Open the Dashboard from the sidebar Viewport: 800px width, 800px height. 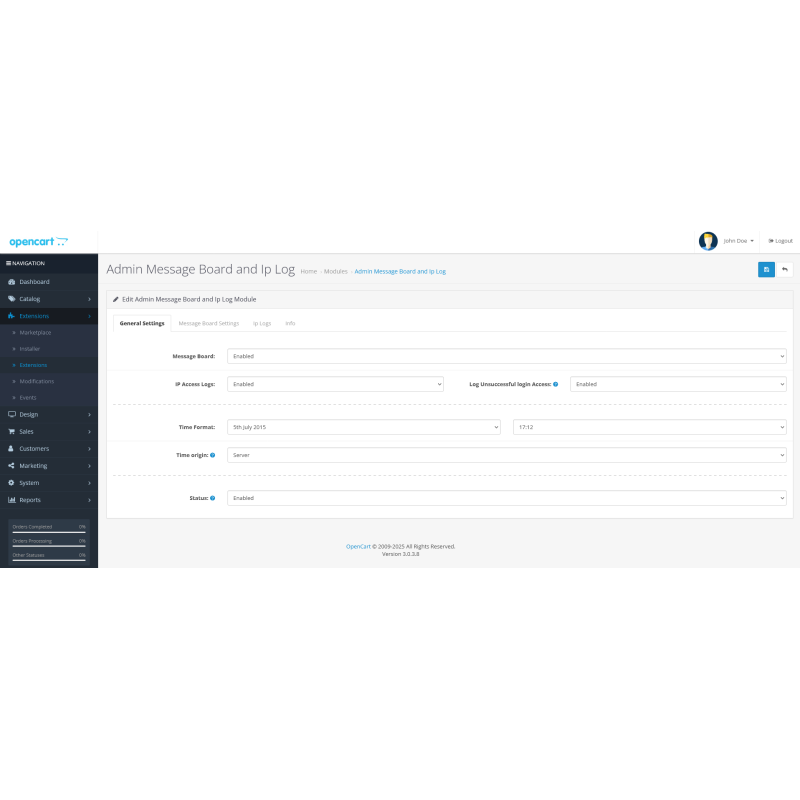click(30, 281)
